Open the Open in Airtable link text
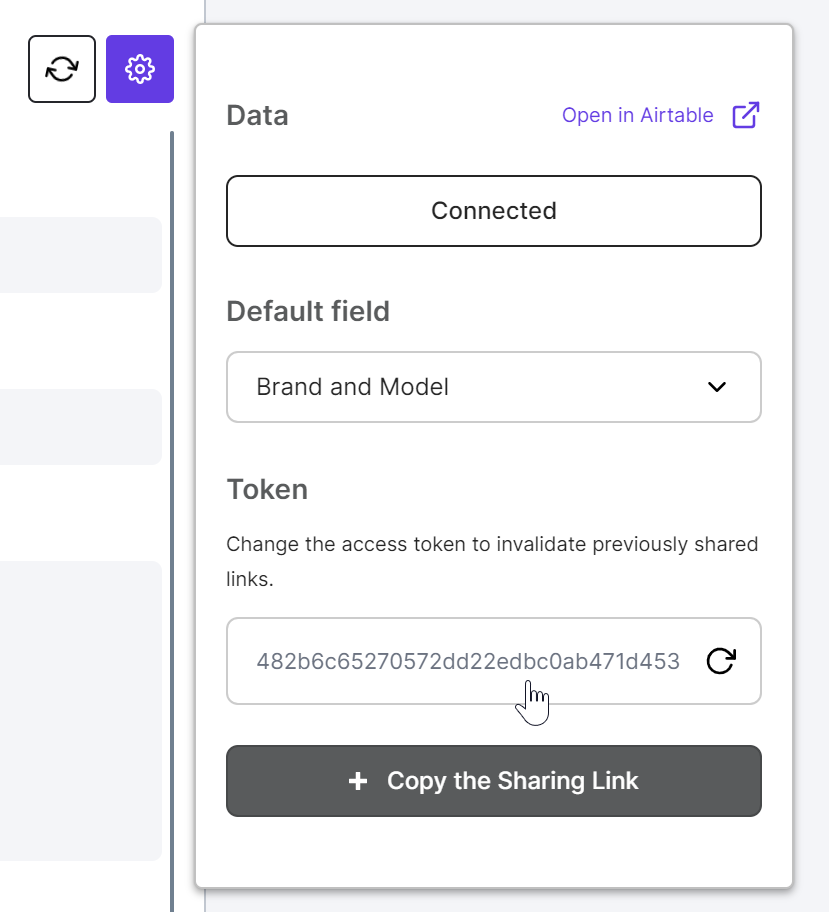The height and width of the screenshot is (912, 829). [x=637, y=115]
